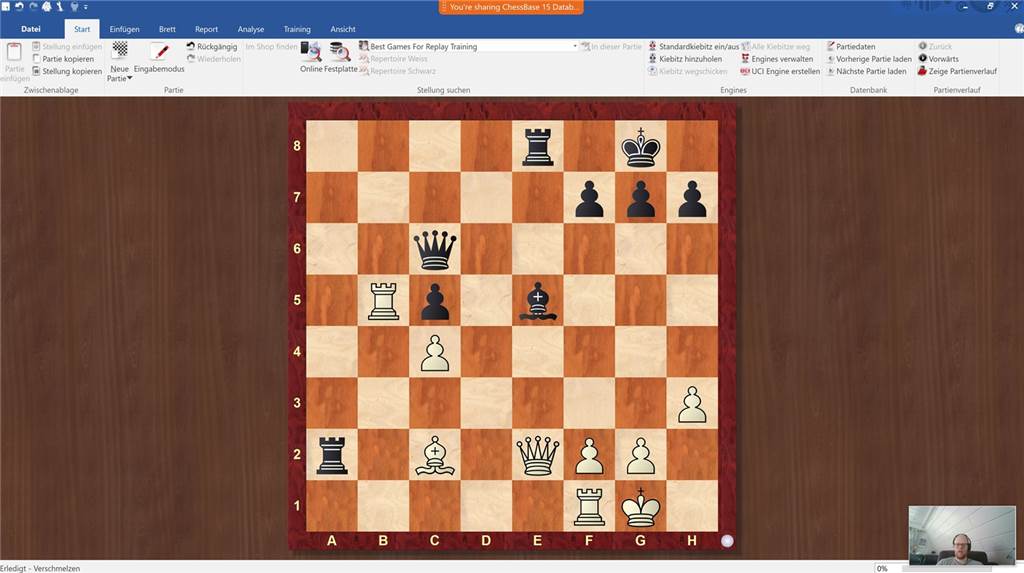Click Best Games For Replay Training icon
This screenshot has height=573, width=1024.
(364, 46)
